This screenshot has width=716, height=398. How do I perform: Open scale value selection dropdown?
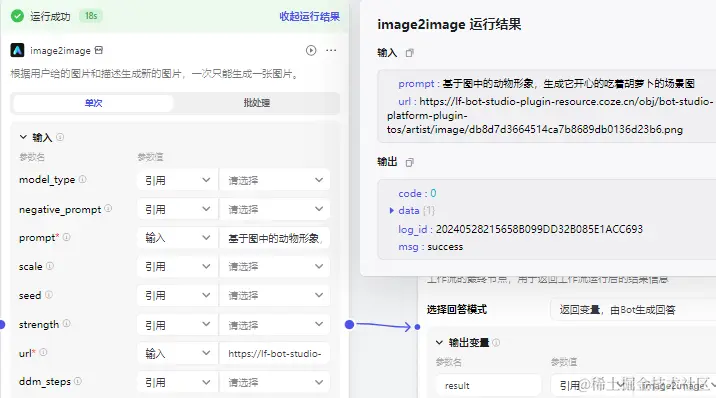click(x=275, y=267)
